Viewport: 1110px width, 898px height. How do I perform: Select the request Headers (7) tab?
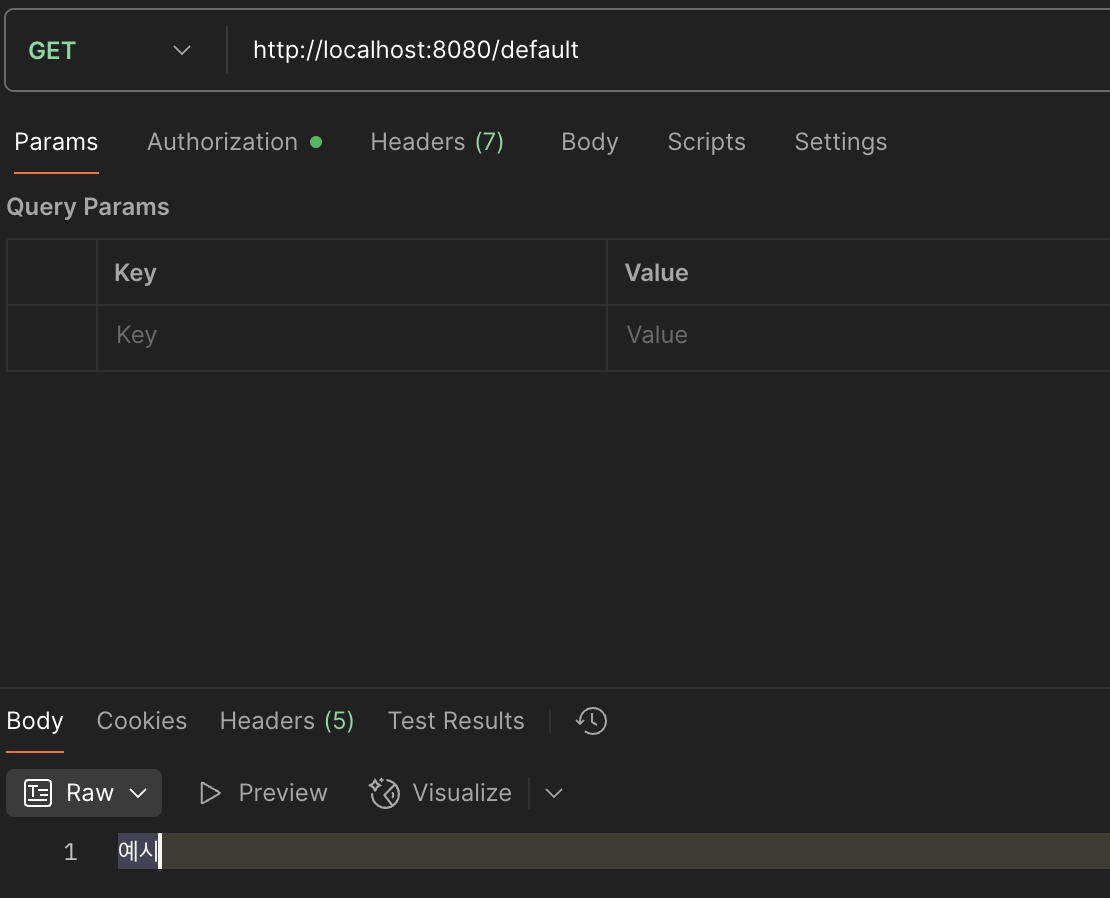[x=437, y=142]
